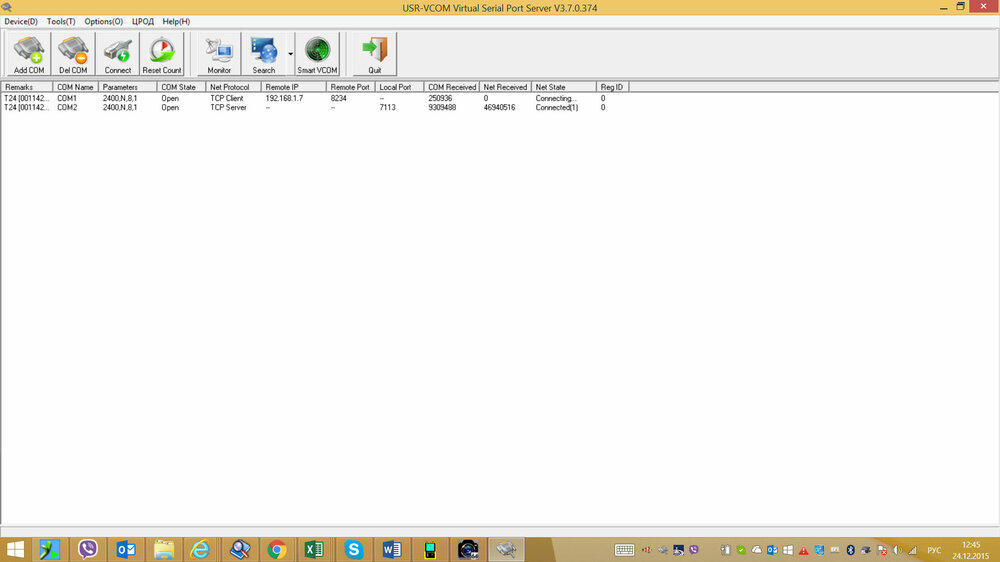Open Internet Explorer from the taskbar
This screenshot has height=562, width=1000.
[200, 549]
